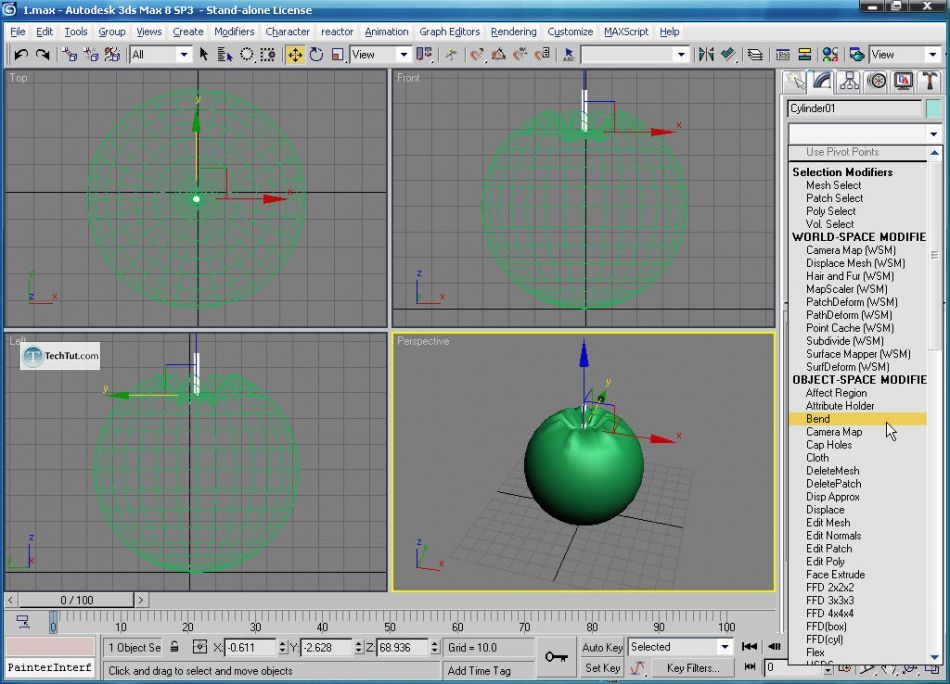Enable Auto Key animation mode
This screenshot has width=950, height=684.
(x=602, y=647)
